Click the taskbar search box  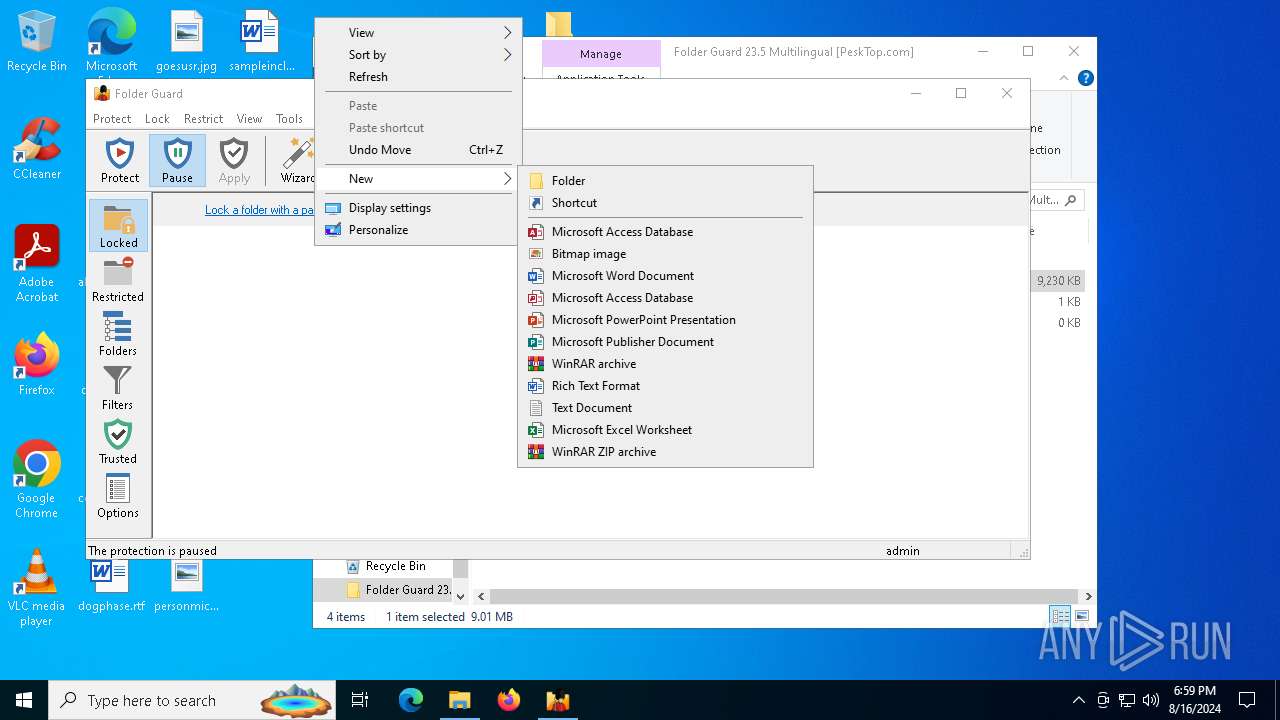(192, 700)
